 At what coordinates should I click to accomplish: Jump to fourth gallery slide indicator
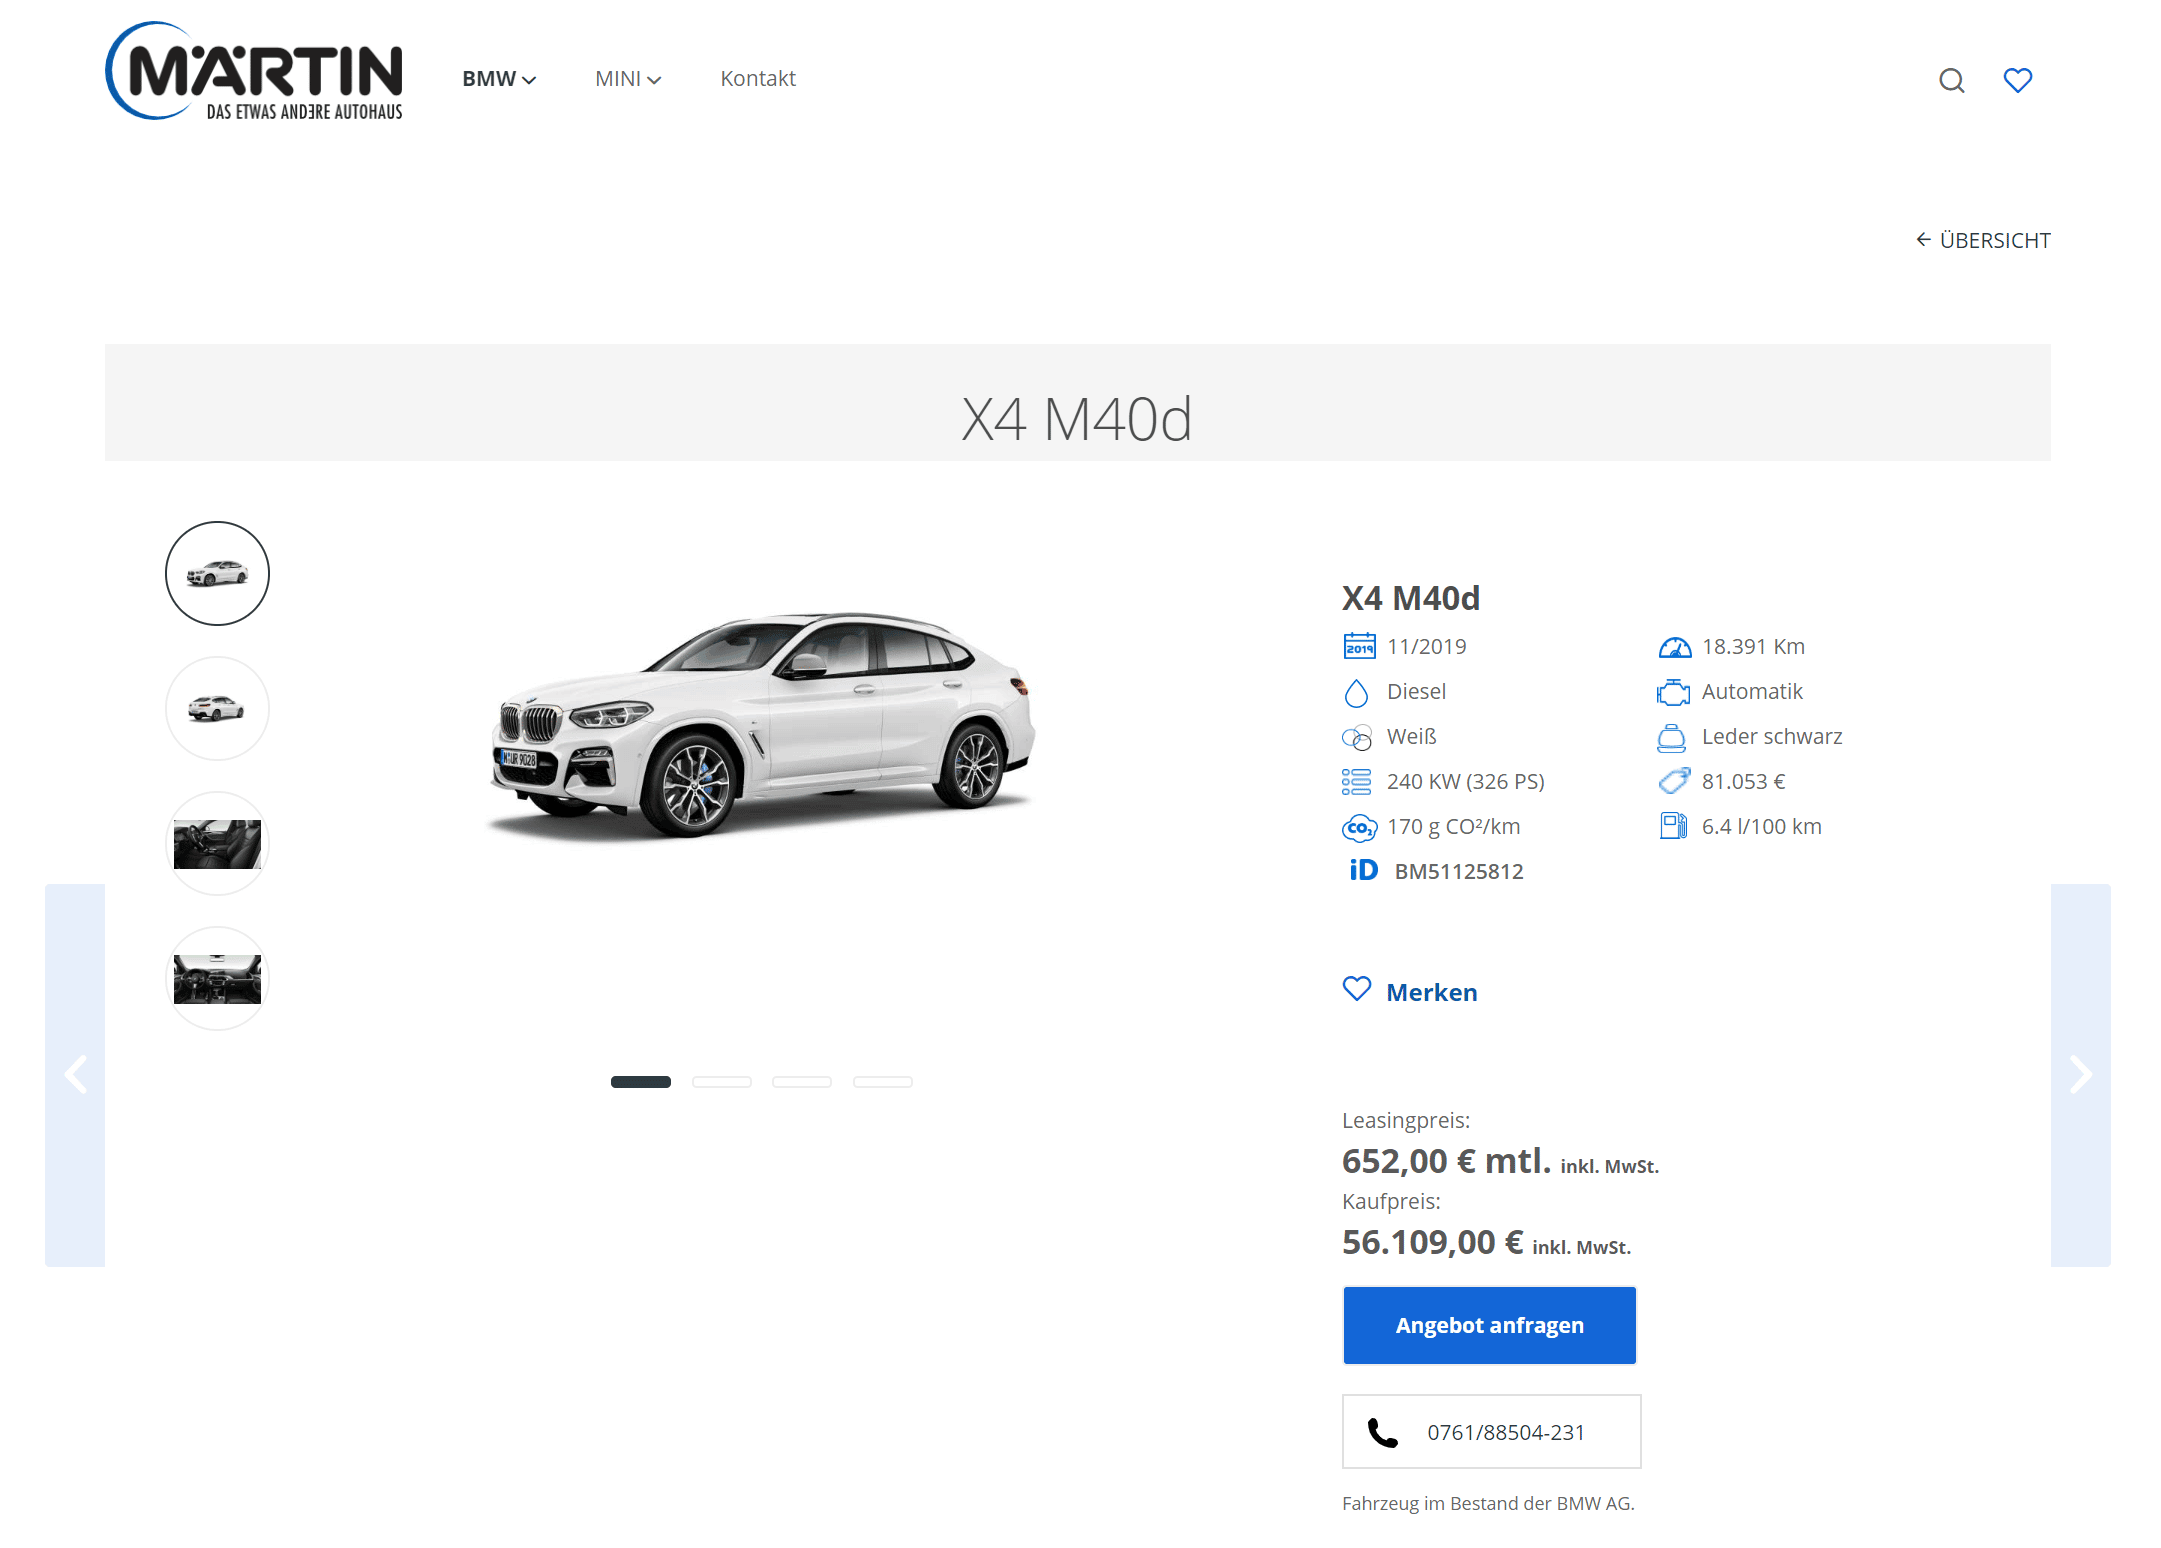coord(883,1082)
